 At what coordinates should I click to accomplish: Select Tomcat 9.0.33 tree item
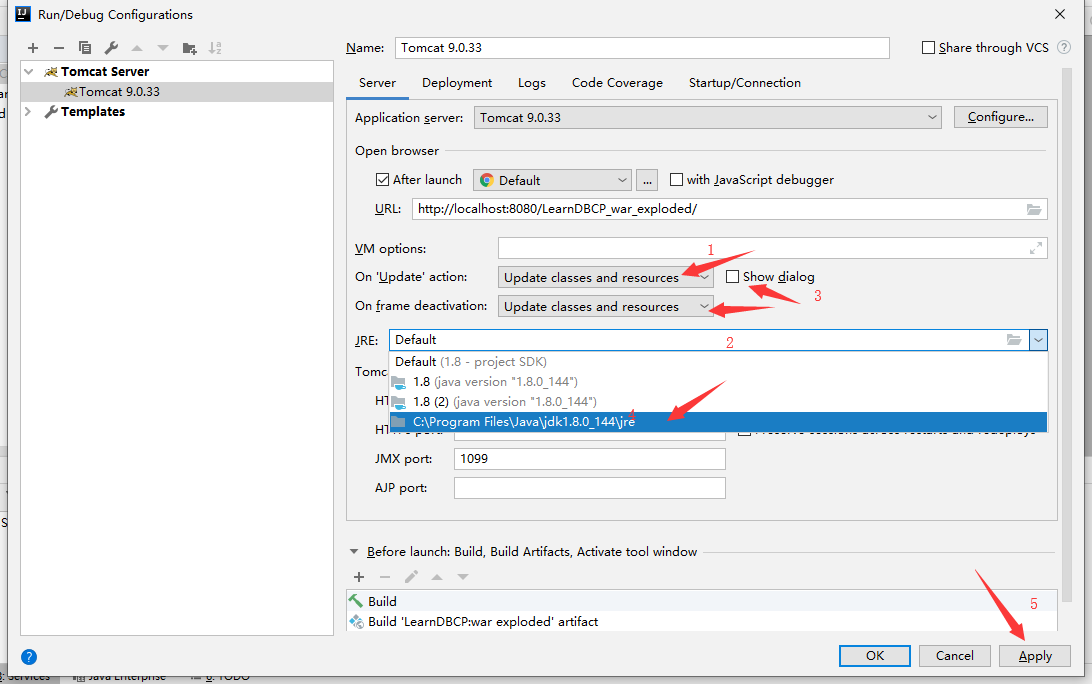pyautogui.click(x=177, y=92)
